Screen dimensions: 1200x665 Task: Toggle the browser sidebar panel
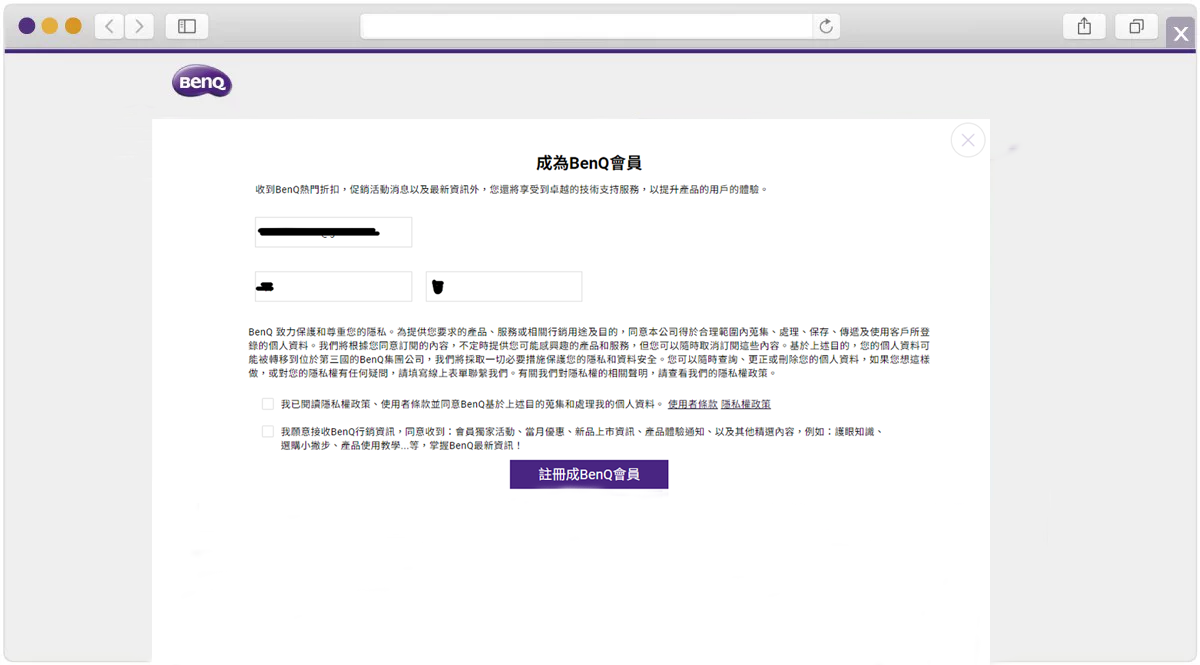pos(187,27)
